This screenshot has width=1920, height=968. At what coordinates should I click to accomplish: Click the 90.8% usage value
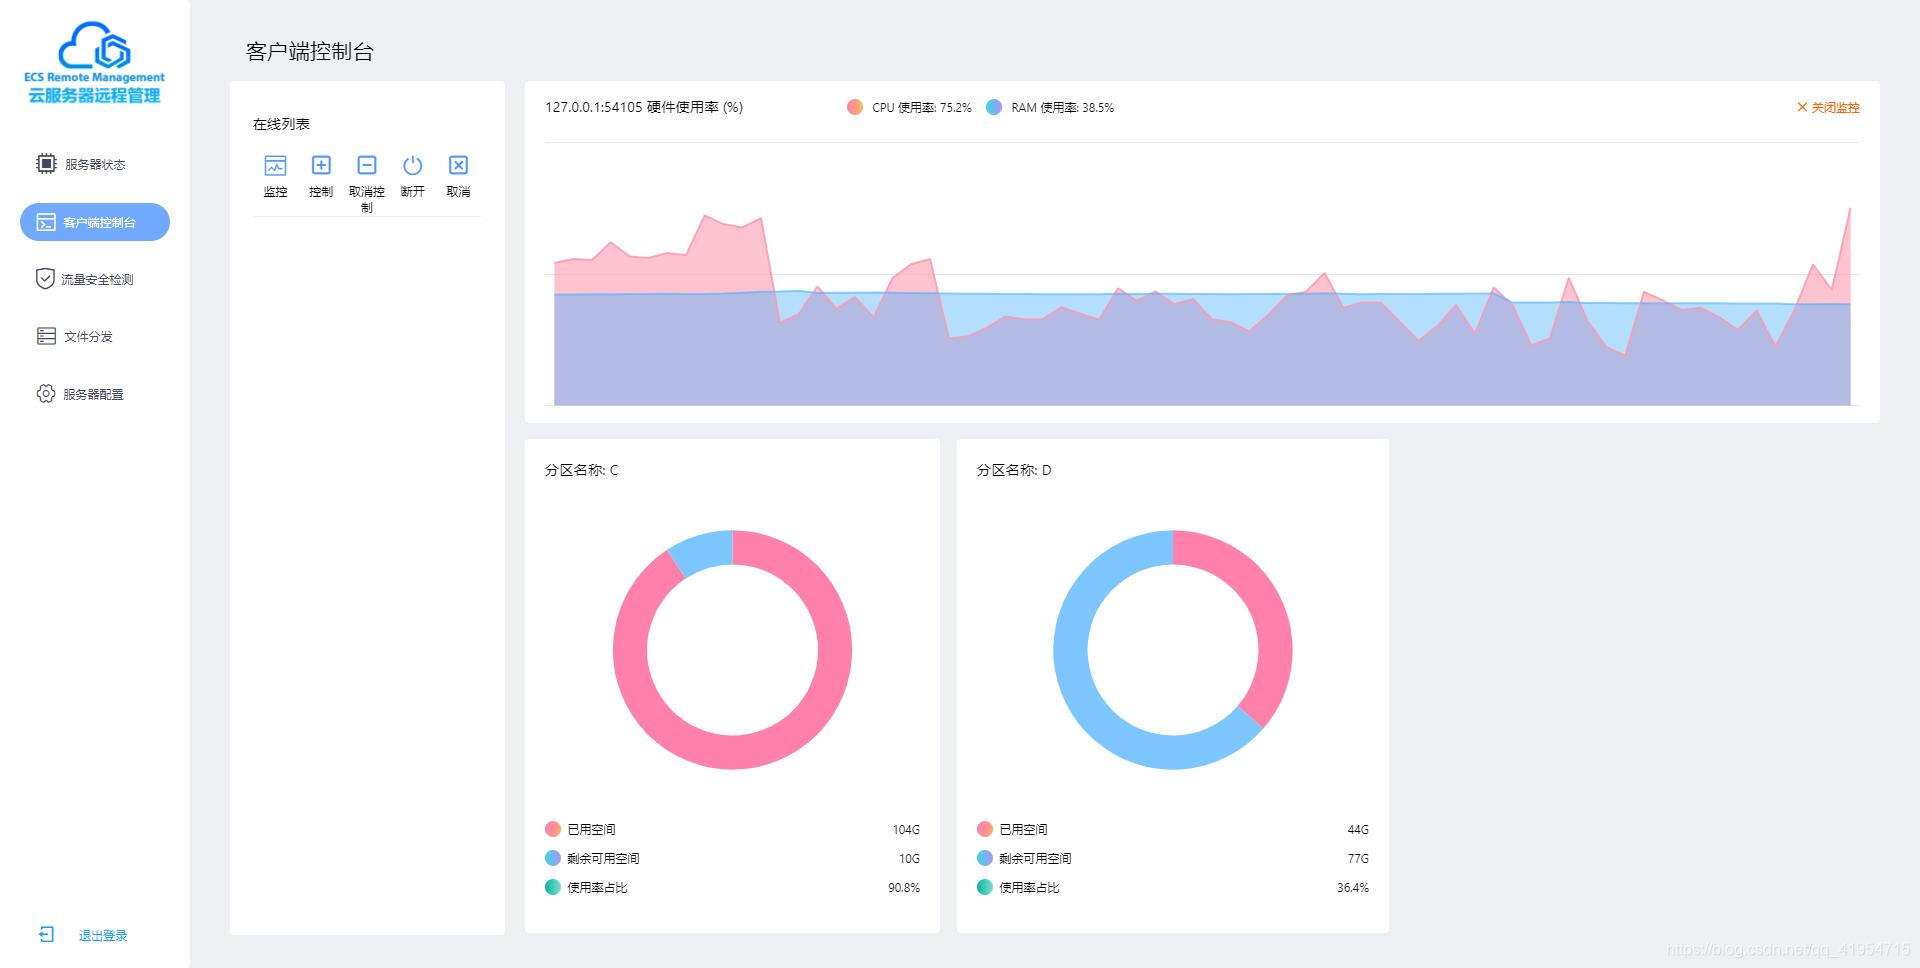(x=904, y=888)
